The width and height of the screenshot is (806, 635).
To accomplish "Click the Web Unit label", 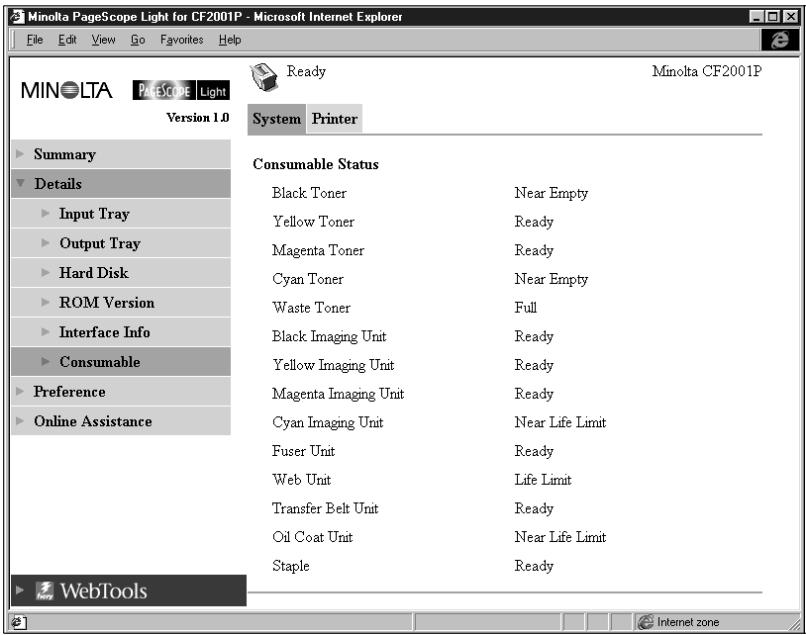I will pyautogui.click(x=301, y=480).
